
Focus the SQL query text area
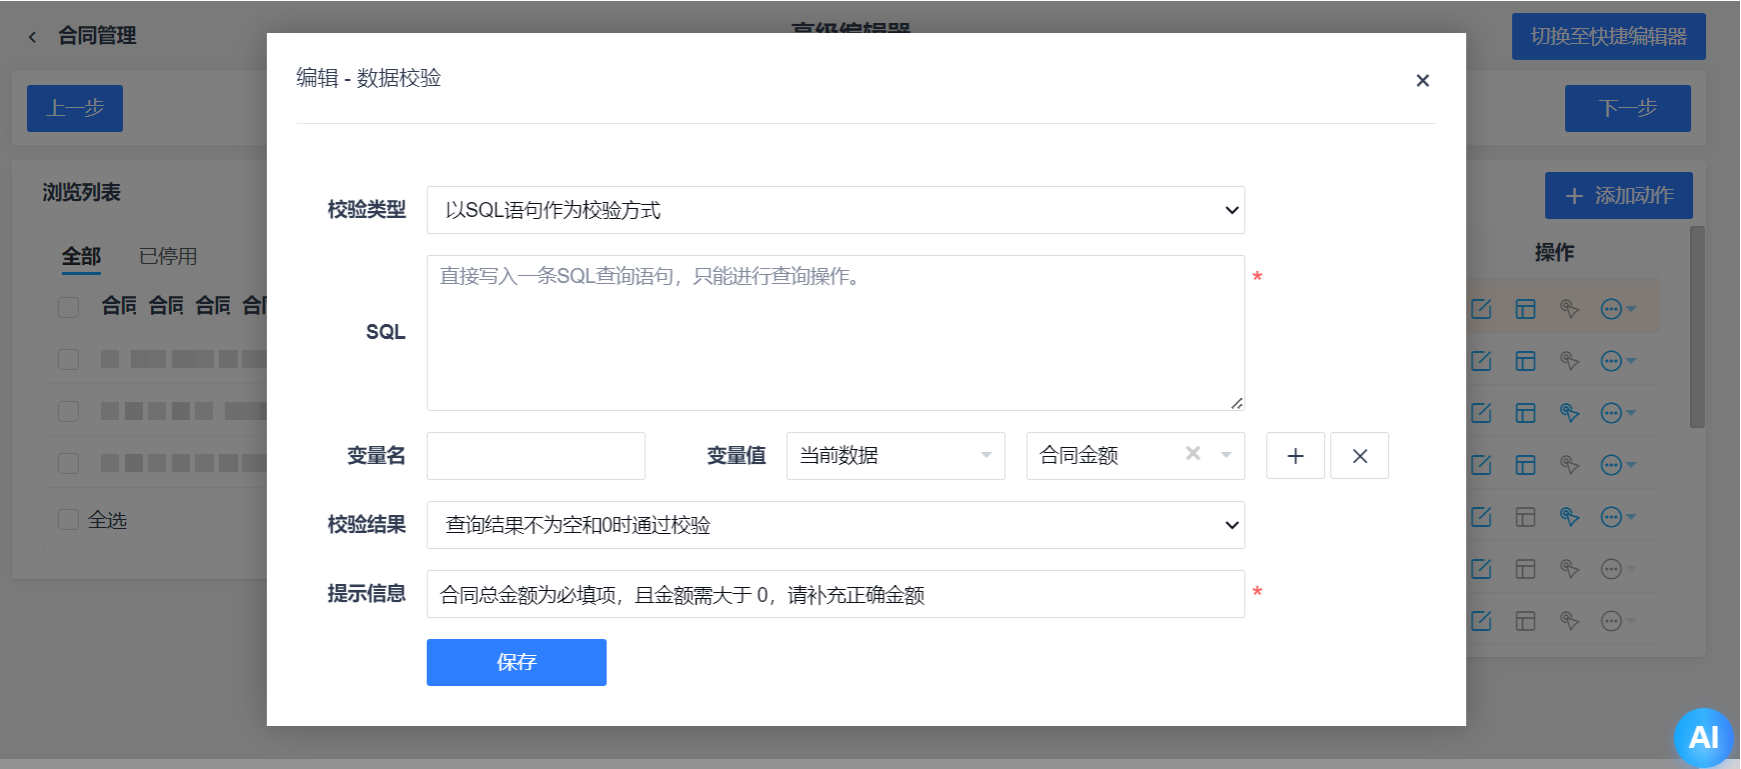click(835, 333)
